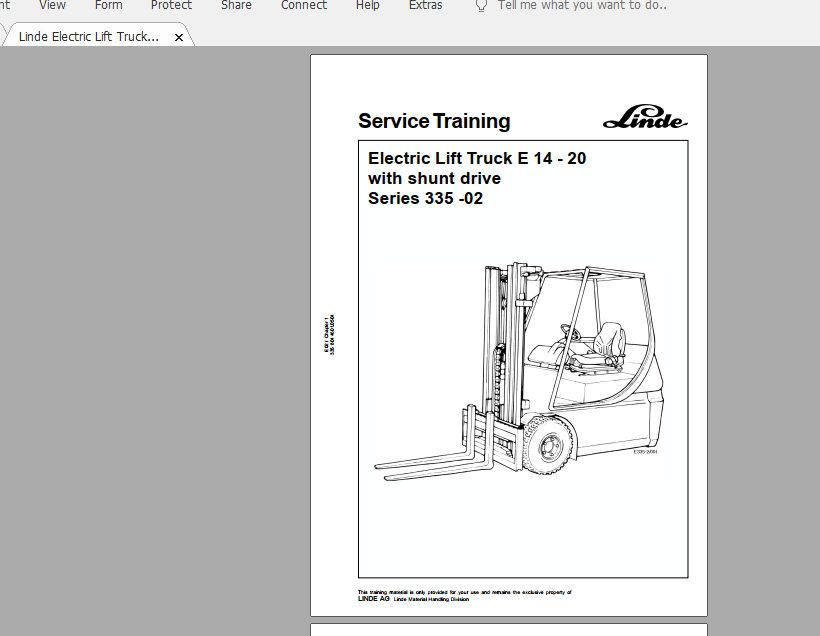This screenshot has height=636, width=820.
Task: Click the 'Series 335 -02' text line
Action: click(x=425, y=198)
